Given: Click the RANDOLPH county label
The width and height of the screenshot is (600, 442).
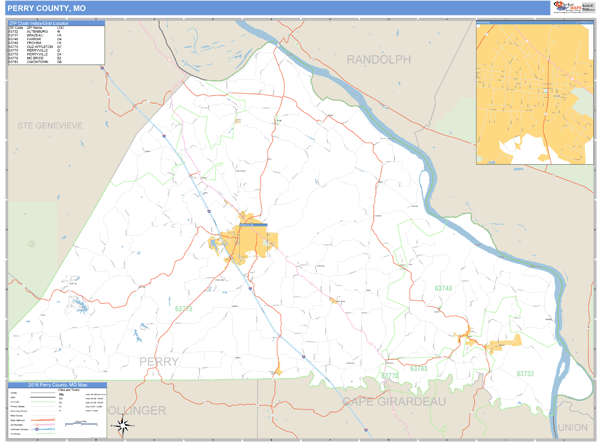Looking at the screenshot, I should point(379,60).
